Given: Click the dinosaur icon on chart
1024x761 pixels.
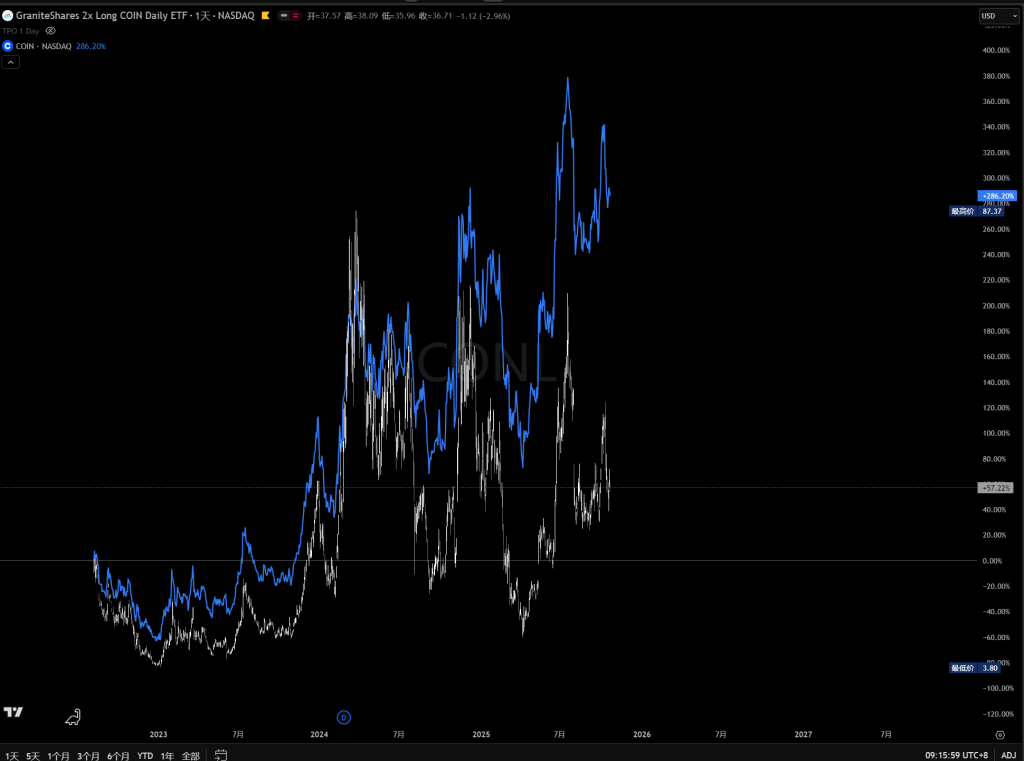Looking at the screenshot, I should point(73,716).
